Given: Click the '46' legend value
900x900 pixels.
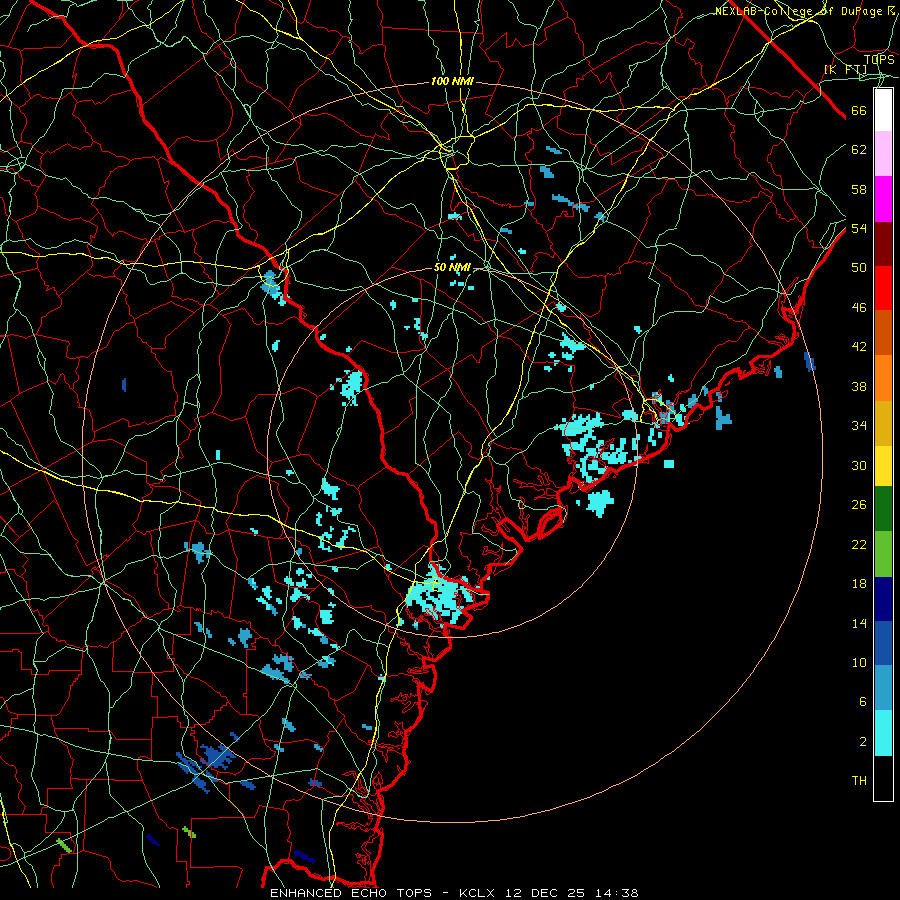Looking at the screenshot, I should pyautogui.click(x=859, y=308).
